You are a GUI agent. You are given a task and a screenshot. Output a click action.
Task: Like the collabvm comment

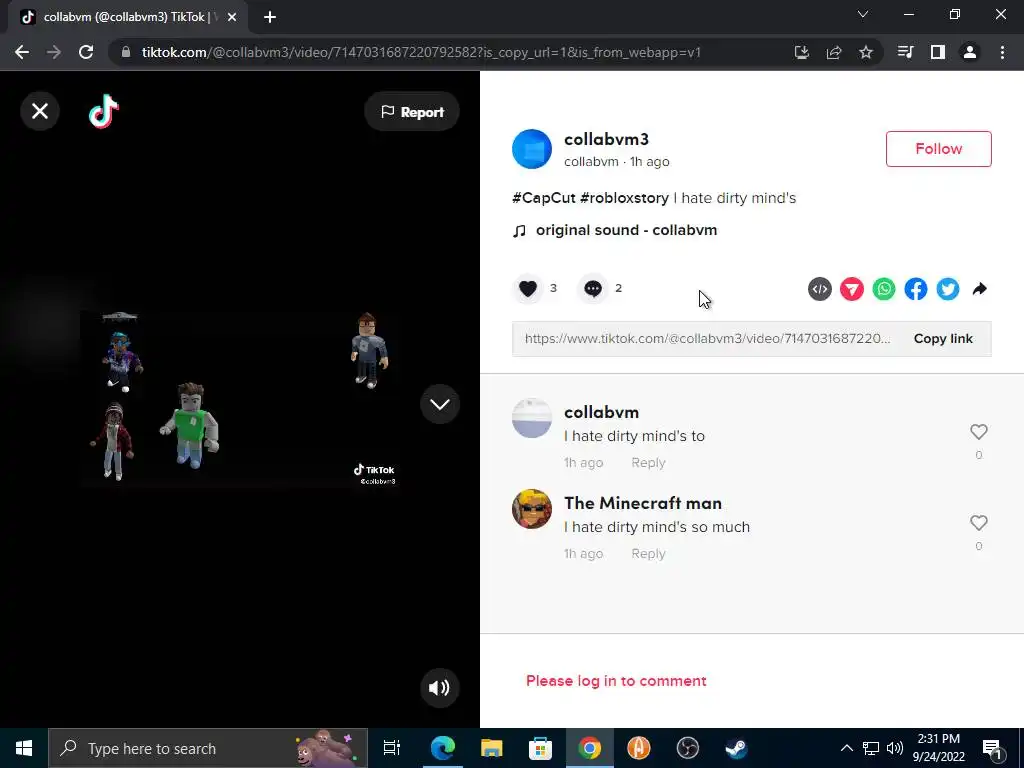click(978, 432)
